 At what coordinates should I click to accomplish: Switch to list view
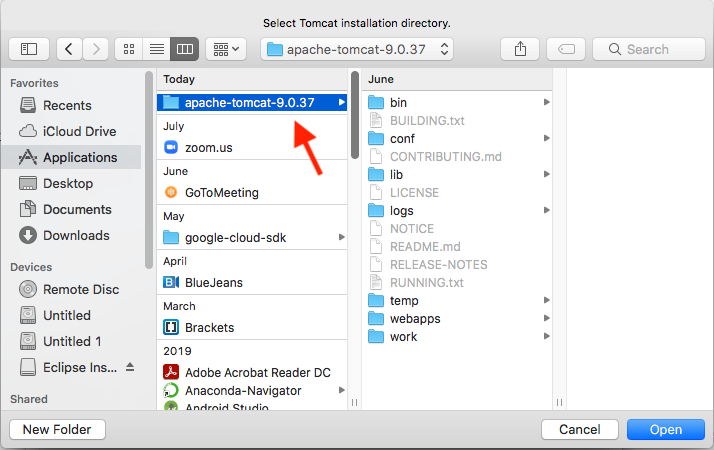(x=157, y=49)
